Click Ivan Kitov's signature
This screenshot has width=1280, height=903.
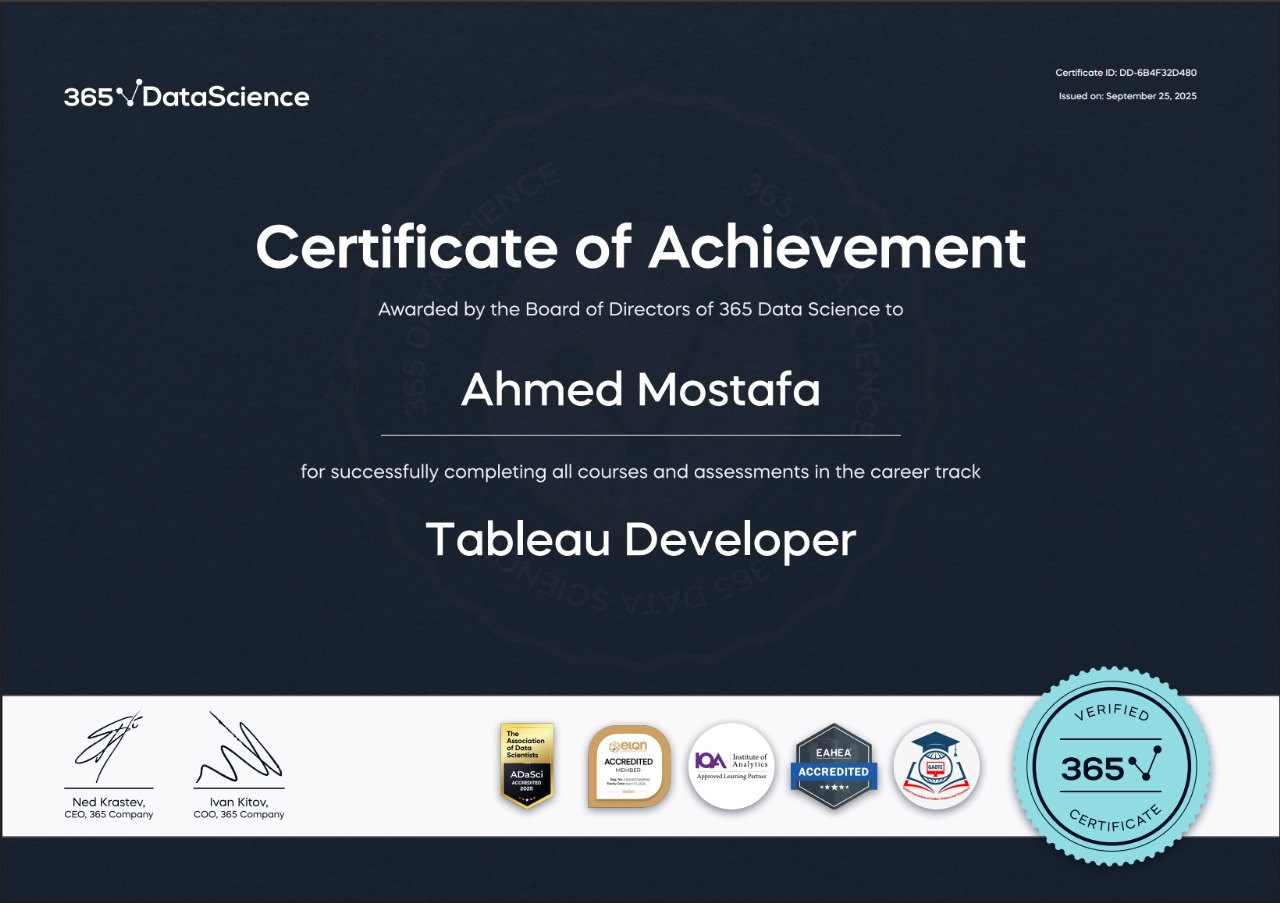(x=238, y=748)
